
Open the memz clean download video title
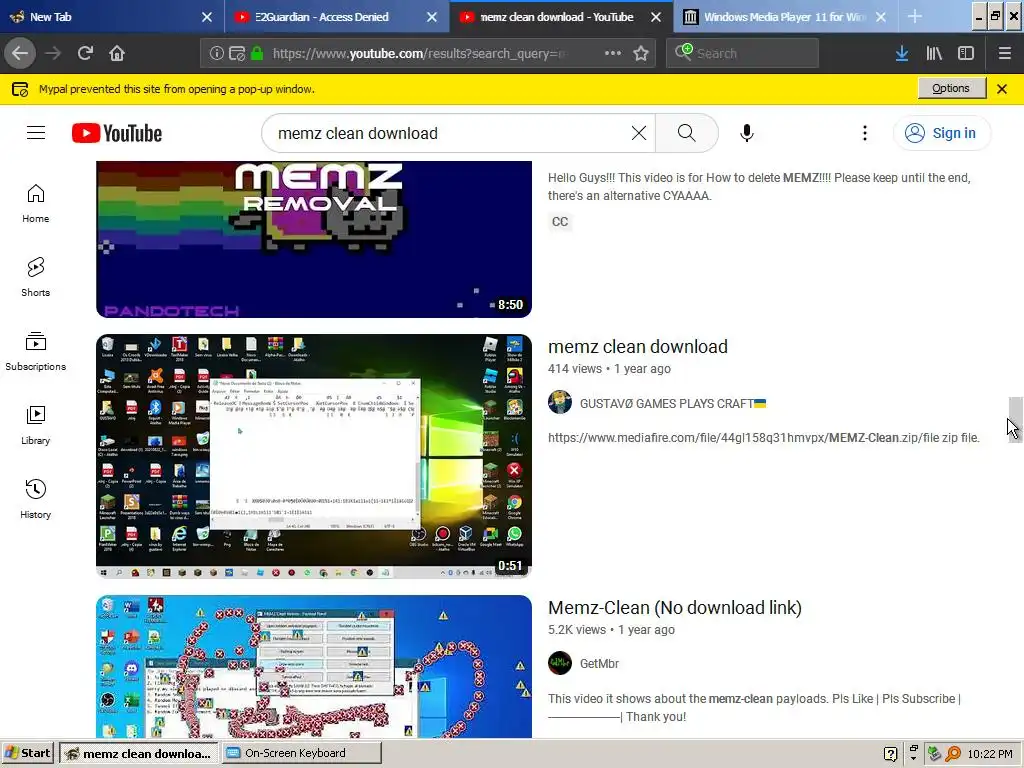(x=637, y=347)
